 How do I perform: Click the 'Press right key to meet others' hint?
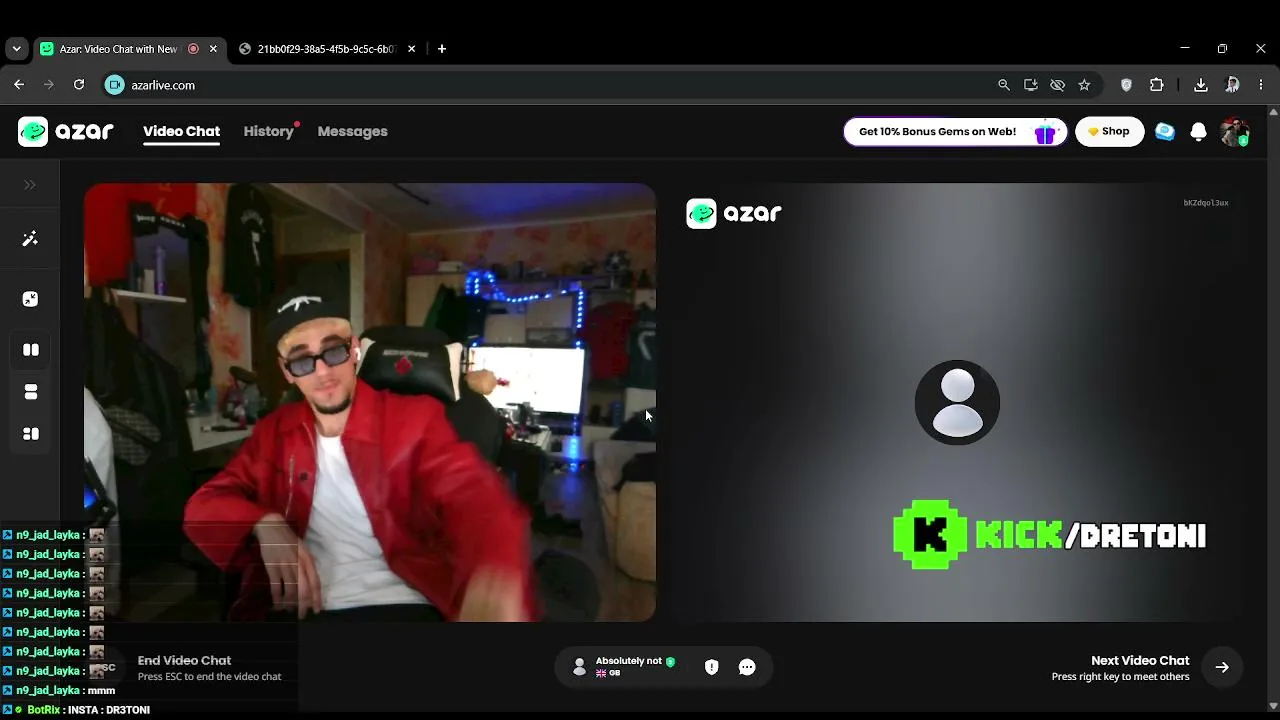pyautogui.click(x=1120, y=677)
